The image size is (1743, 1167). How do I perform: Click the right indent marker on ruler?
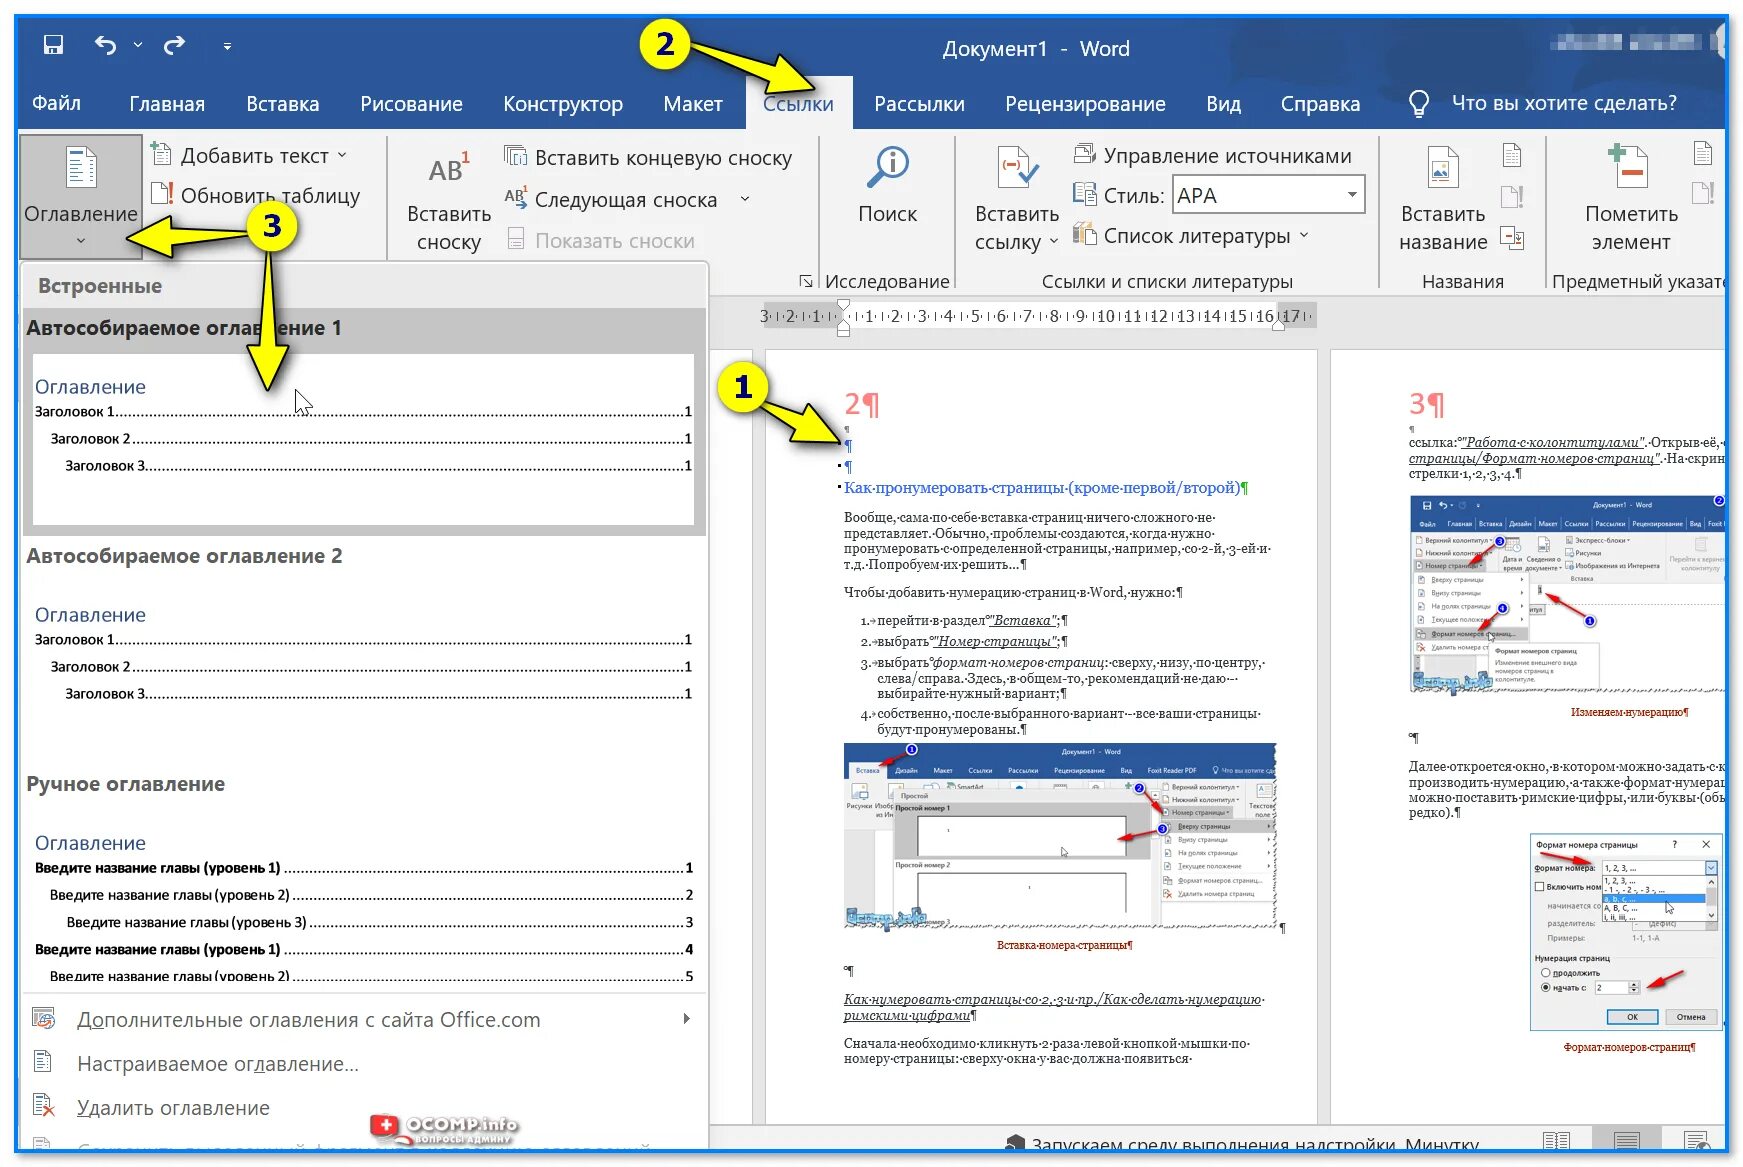[x=1278, y=324]
